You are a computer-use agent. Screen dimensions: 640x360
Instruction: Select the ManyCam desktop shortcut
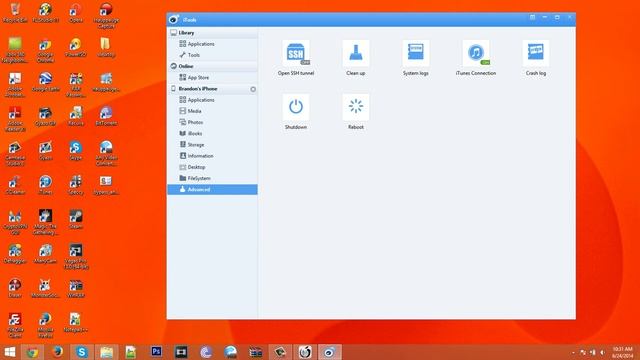[x=45, y=253]
